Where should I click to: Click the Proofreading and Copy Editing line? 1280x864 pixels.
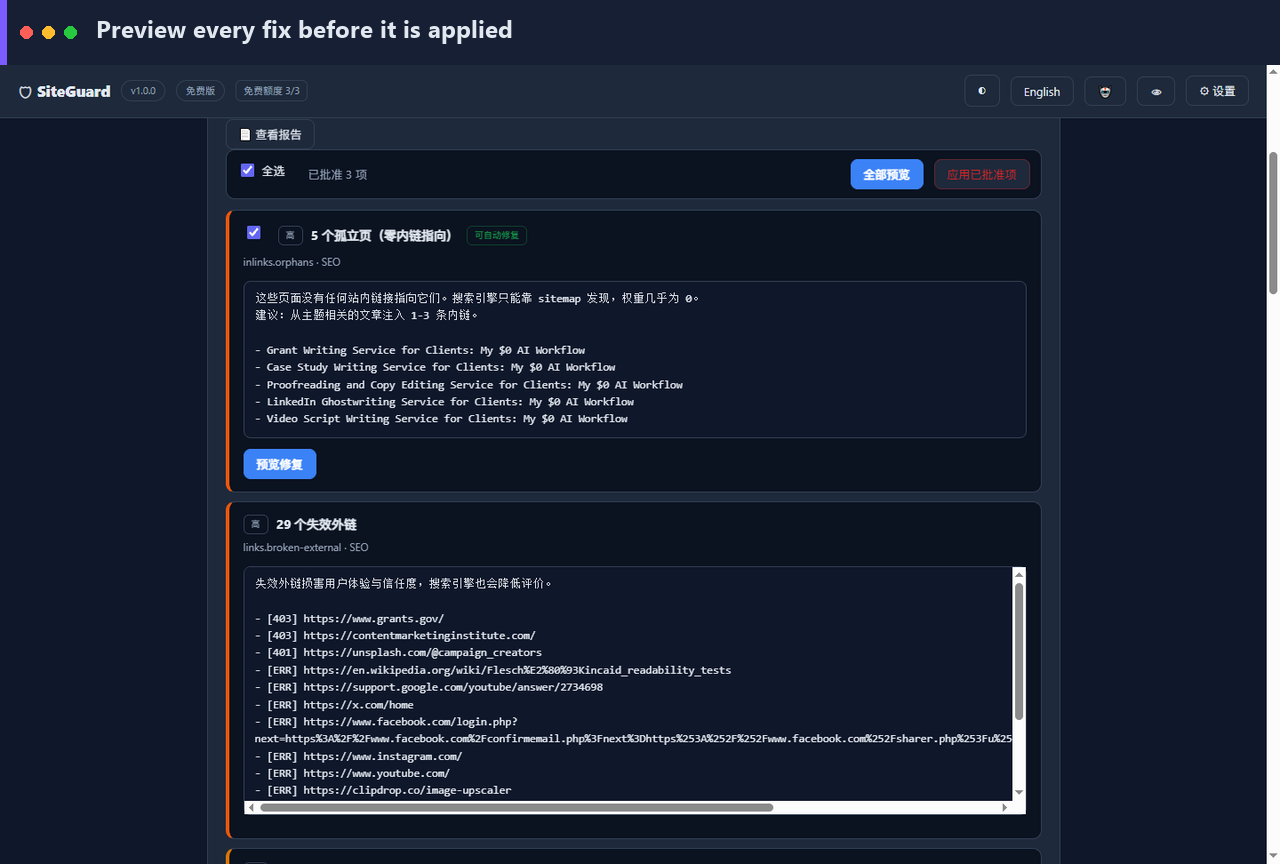(469, 384)
